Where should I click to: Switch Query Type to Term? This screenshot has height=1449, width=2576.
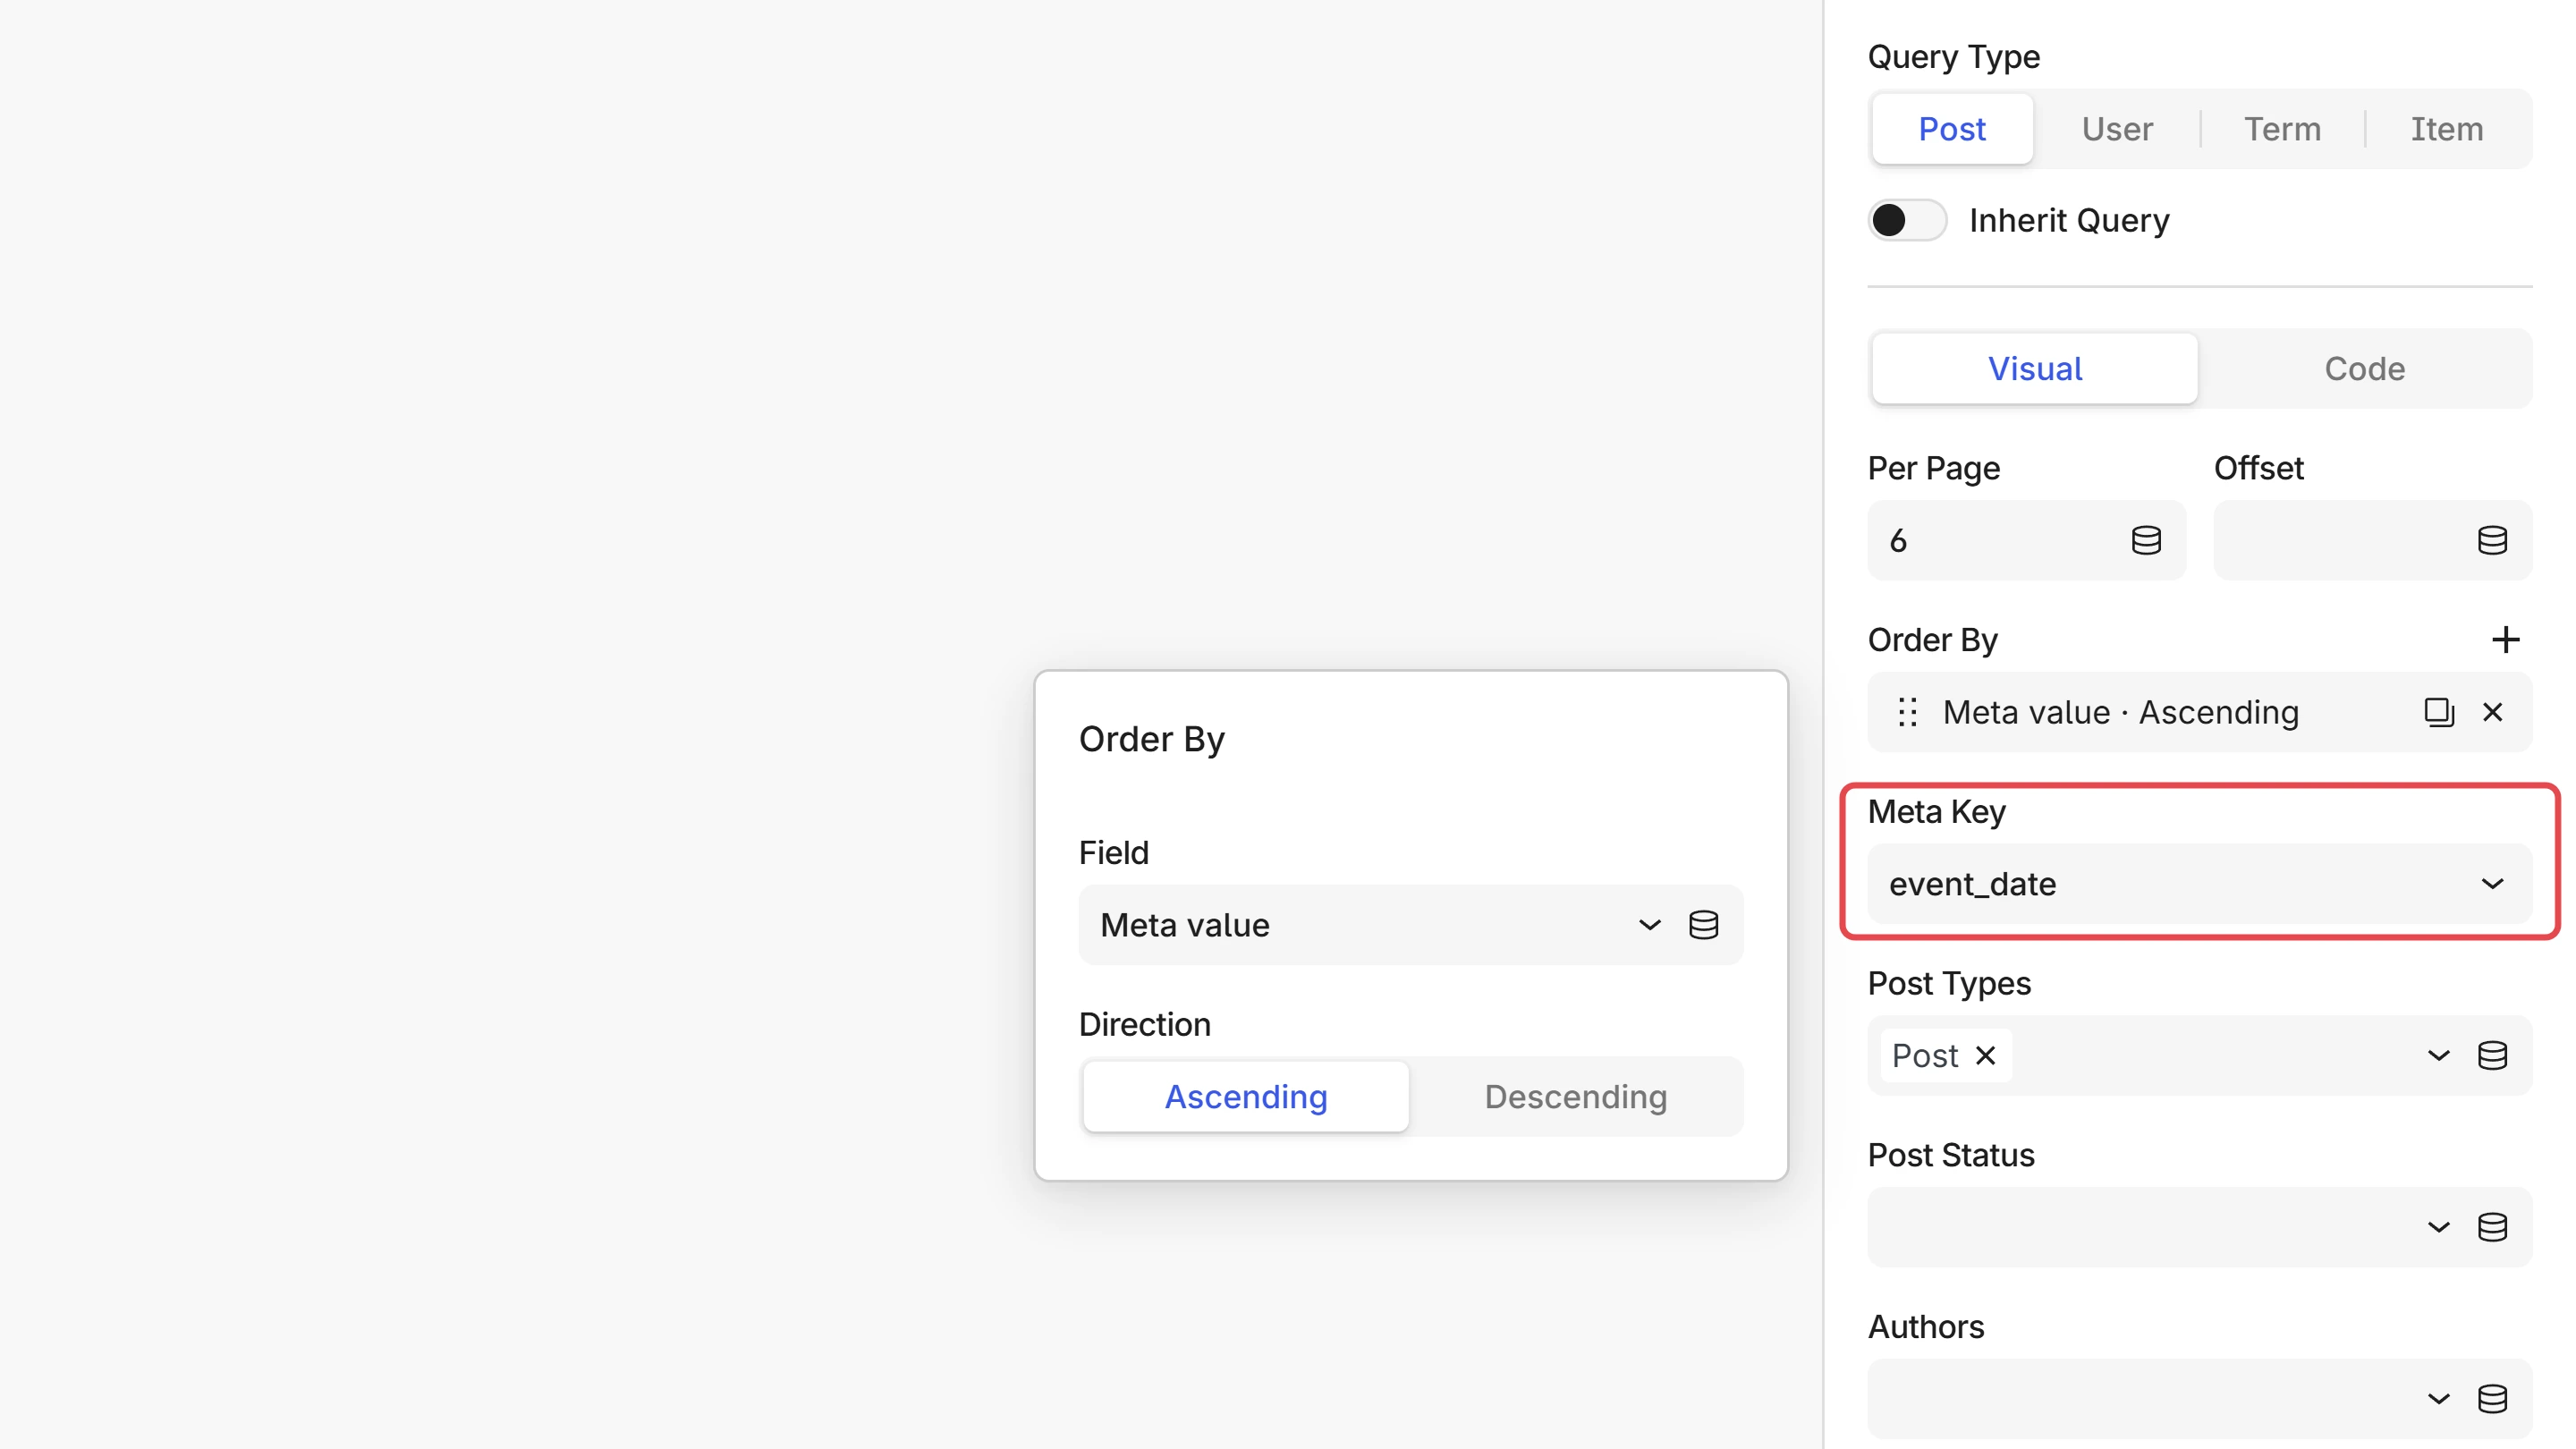(2281, 129)
